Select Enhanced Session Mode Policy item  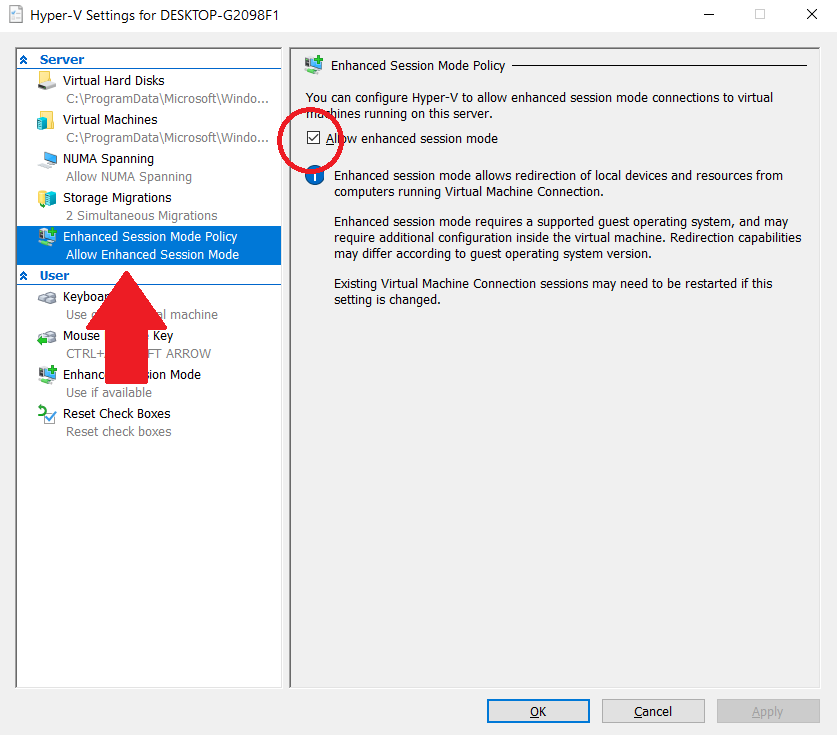pyautogui.click(x=149, y=246)
